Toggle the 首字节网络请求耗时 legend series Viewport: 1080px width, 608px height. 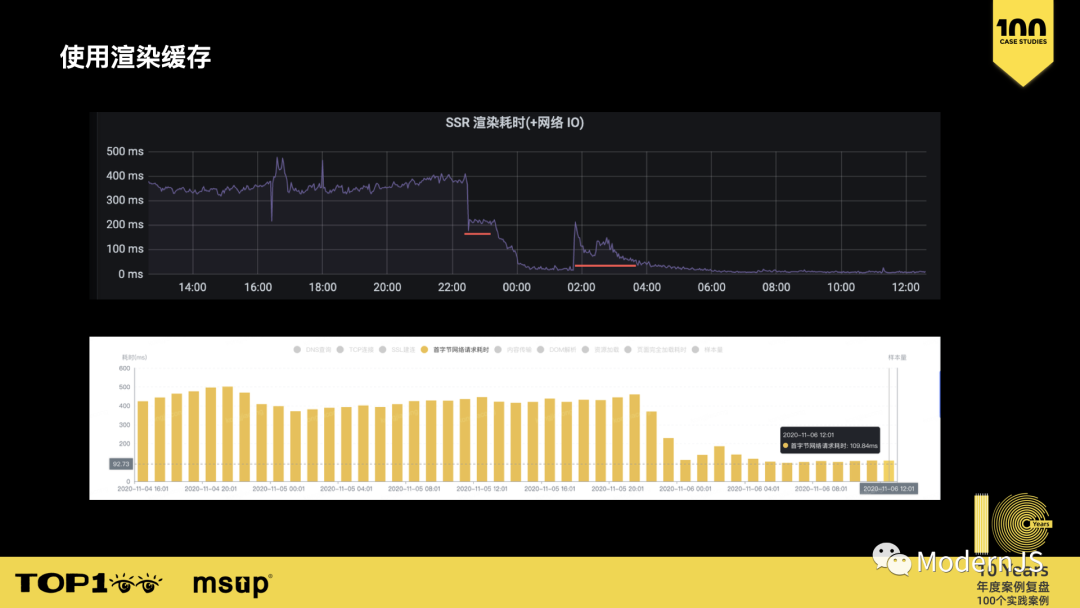[455, 350]
